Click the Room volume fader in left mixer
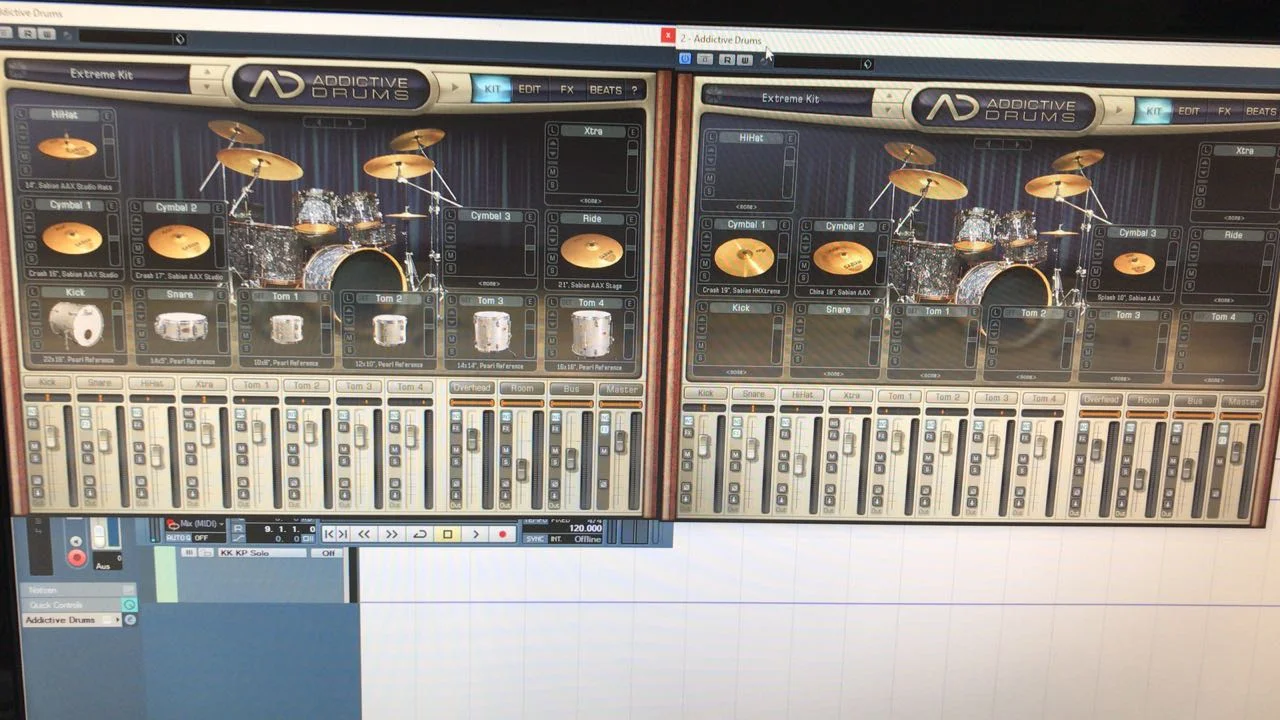 pyautogui.click(x=521, y=469)
